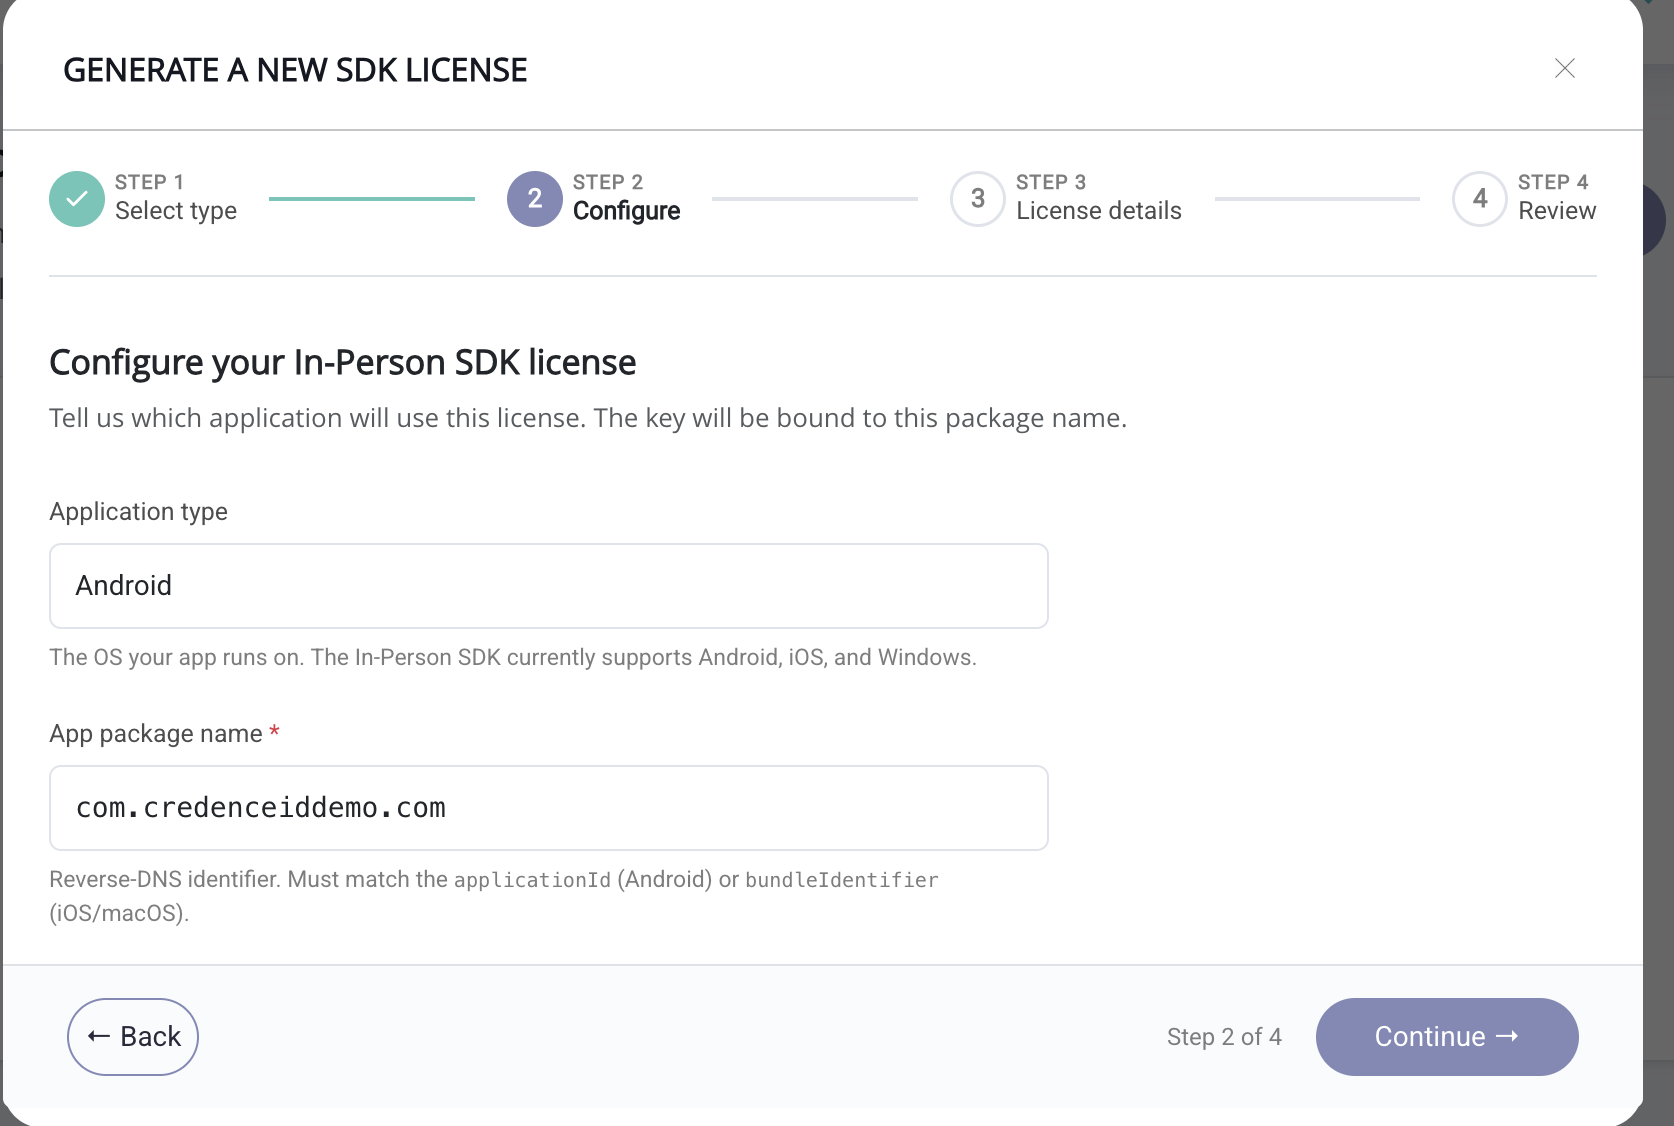
Task: Click the Step 1 completed checkmark icon
Action: click(77, 199)
